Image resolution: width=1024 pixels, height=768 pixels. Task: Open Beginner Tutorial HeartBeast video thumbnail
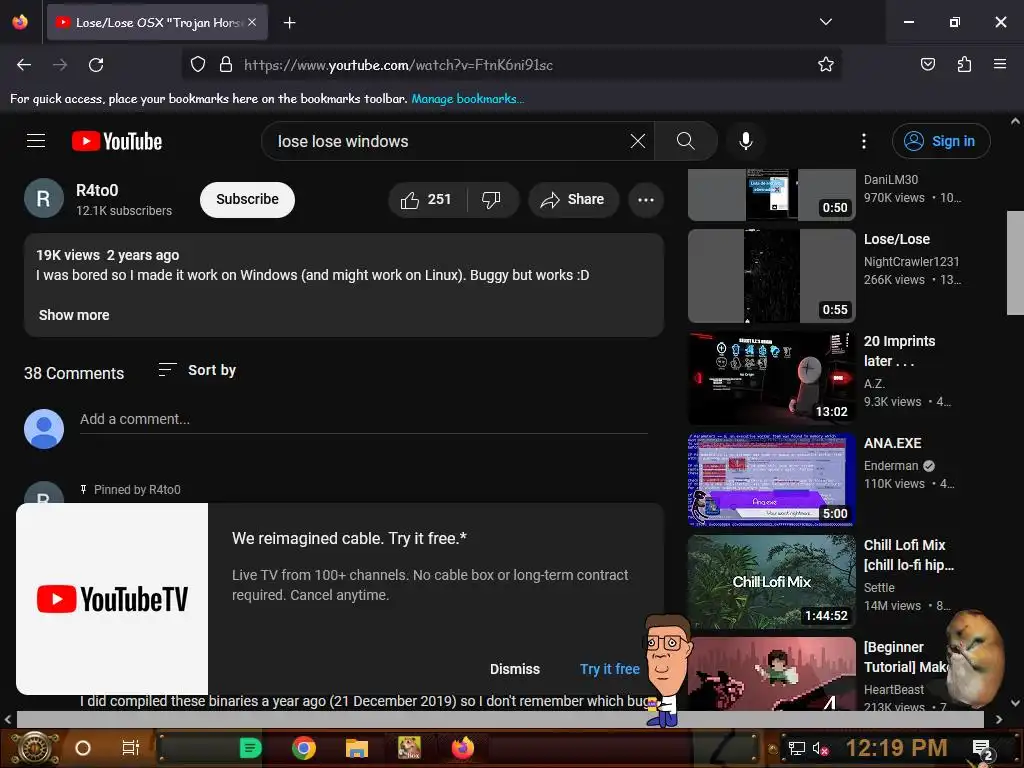tap(772, 674)
